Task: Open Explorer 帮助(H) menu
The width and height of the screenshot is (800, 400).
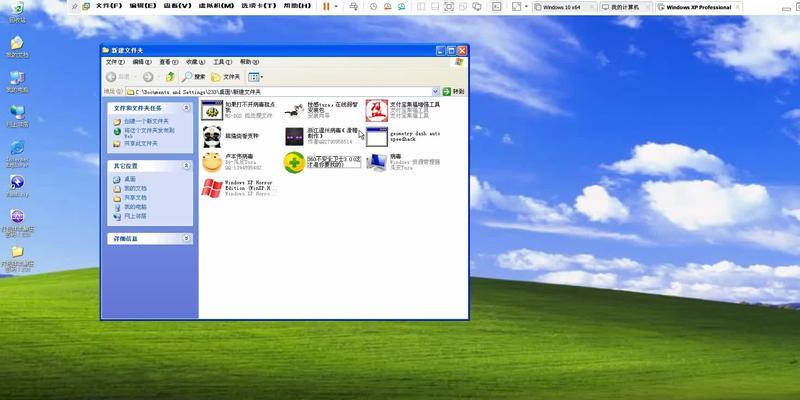Action: click(x=248, y=62)
